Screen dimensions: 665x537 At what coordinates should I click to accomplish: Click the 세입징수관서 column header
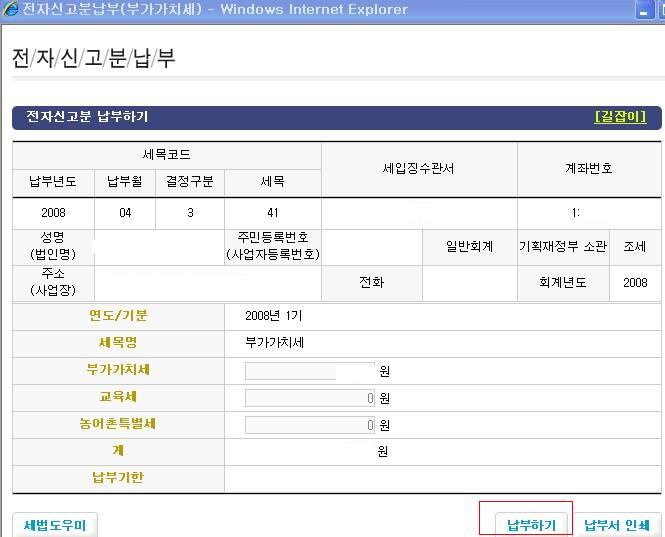click(419, 169)
